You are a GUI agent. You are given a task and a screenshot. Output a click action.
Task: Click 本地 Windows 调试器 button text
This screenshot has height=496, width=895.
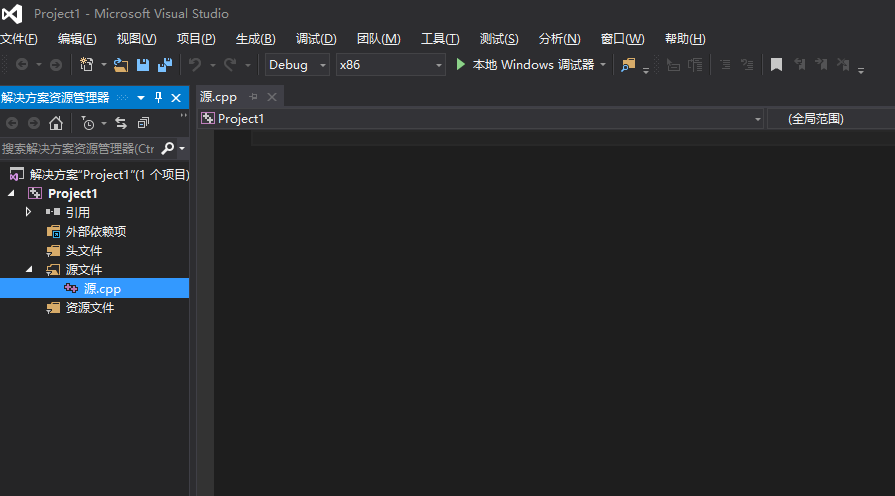pos(533,64)
